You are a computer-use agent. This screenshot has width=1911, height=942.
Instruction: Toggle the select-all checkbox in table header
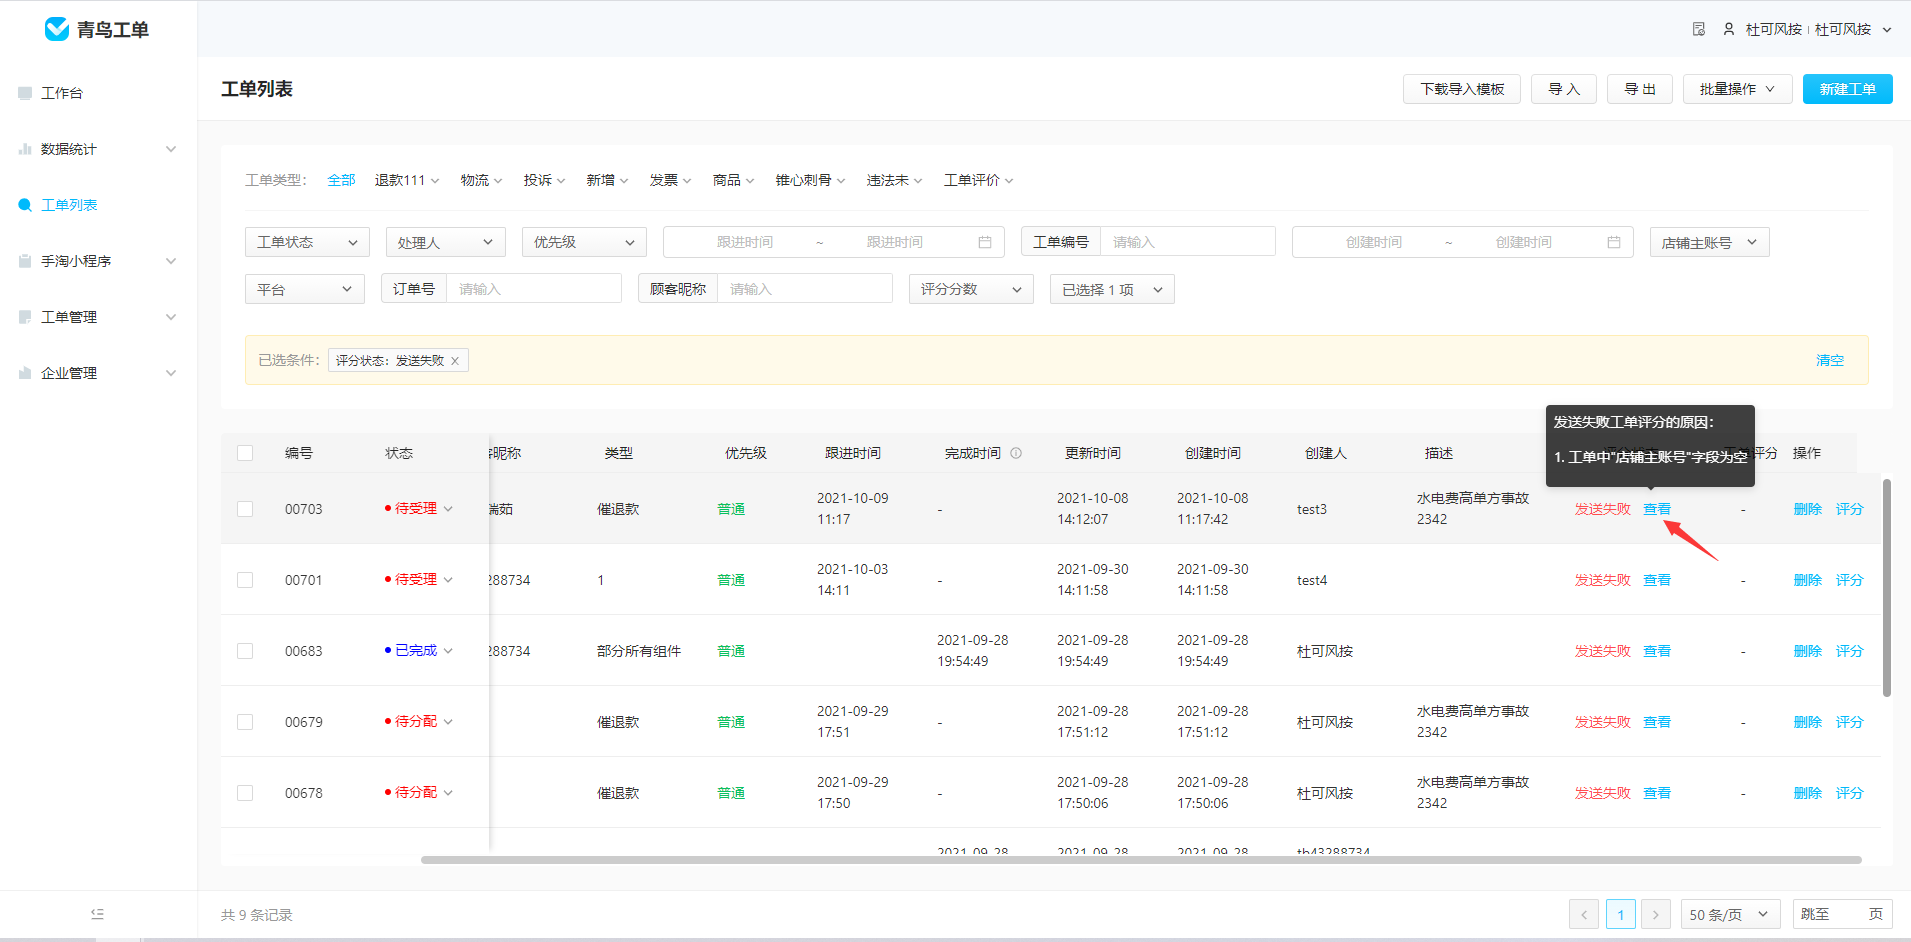tap(245, 453)
